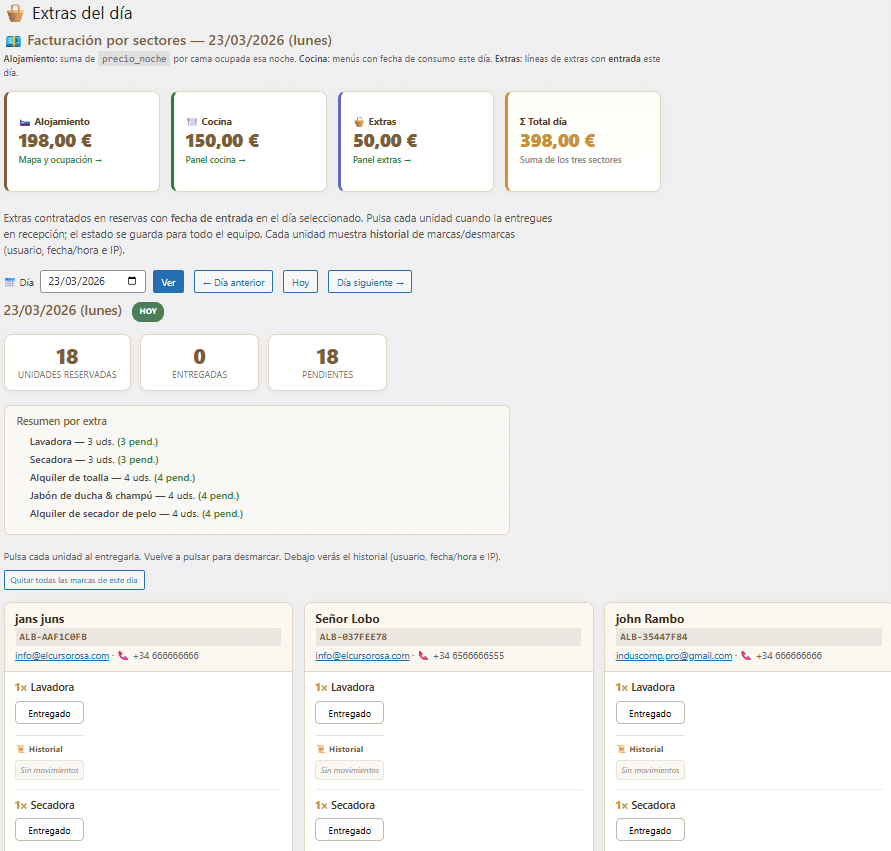Open the Panel cocina link
This screenshot has height=851, width=891.
(215, 160)
